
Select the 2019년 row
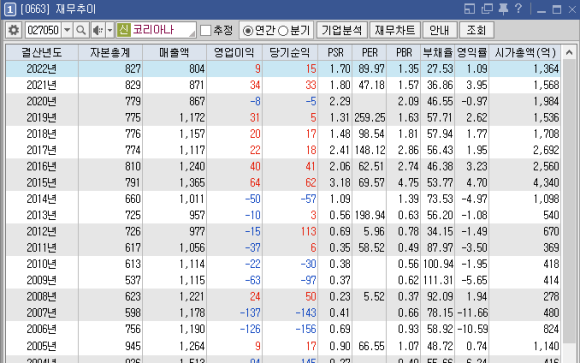[283, 118]
